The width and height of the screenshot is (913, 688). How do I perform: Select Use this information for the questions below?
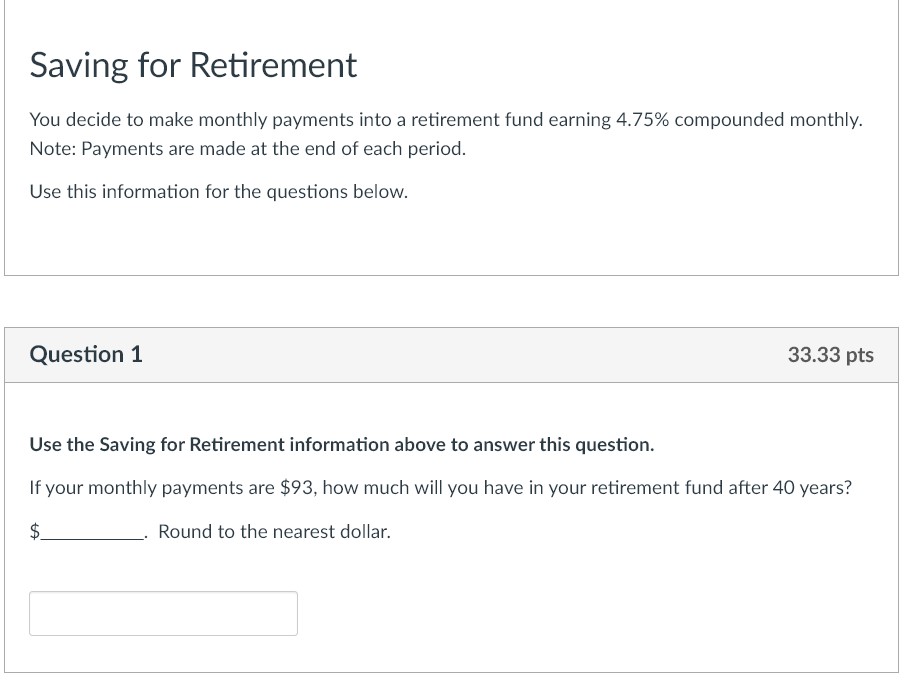pyautogui.click(x=219, y=191)
